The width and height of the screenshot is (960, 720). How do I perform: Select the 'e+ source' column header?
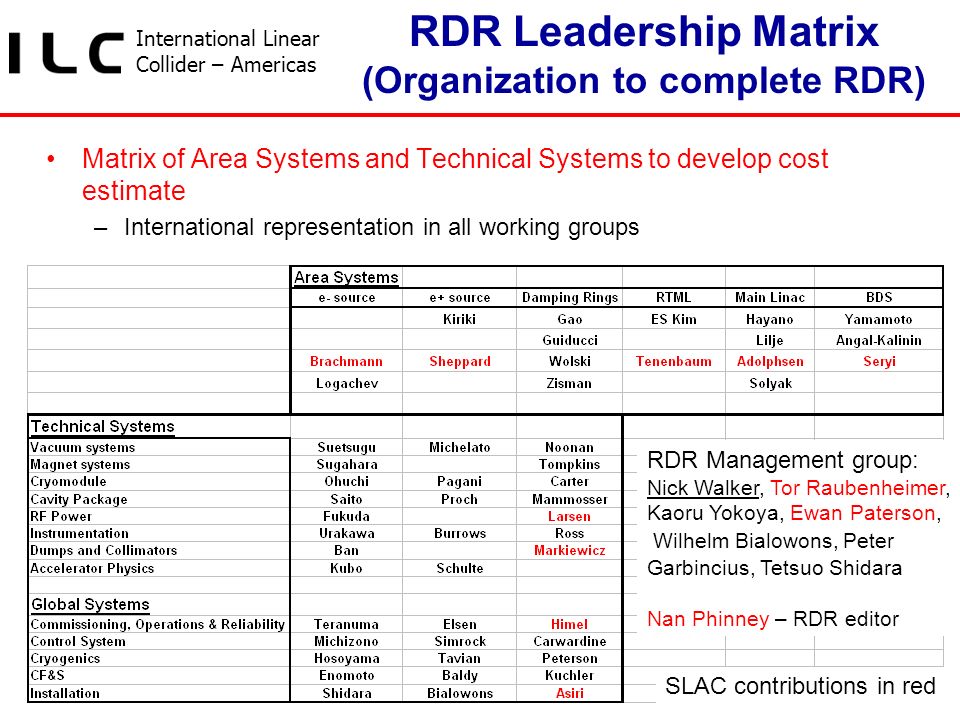click(x=460, y=298)
